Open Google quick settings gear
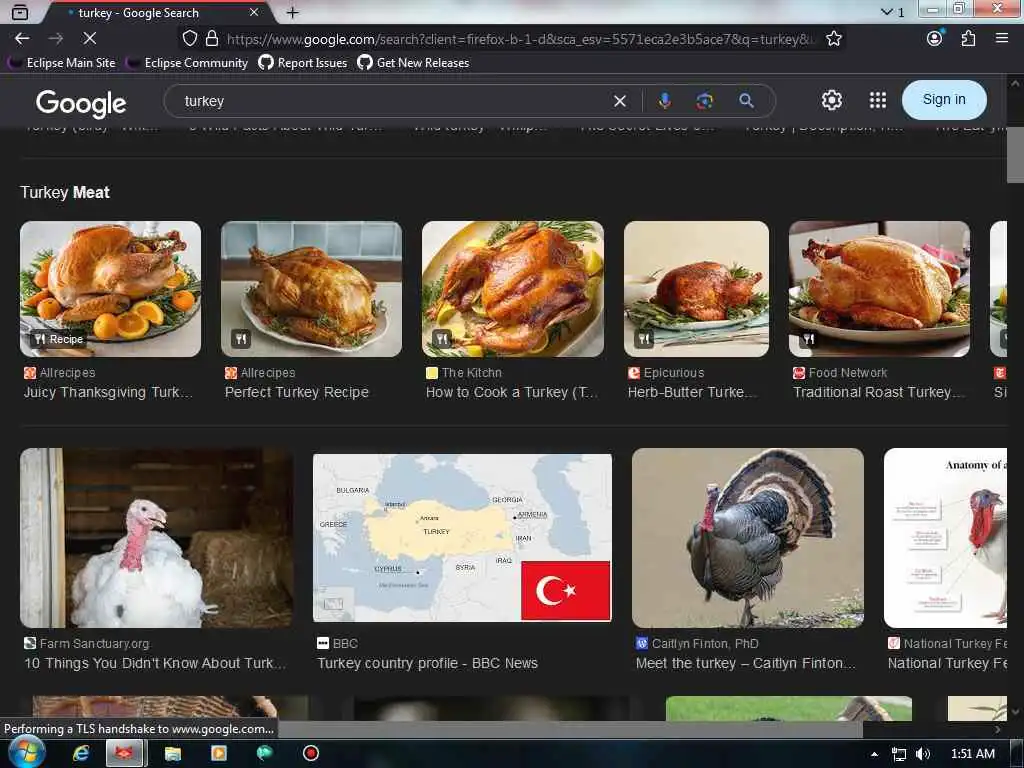 coord(831,100)
